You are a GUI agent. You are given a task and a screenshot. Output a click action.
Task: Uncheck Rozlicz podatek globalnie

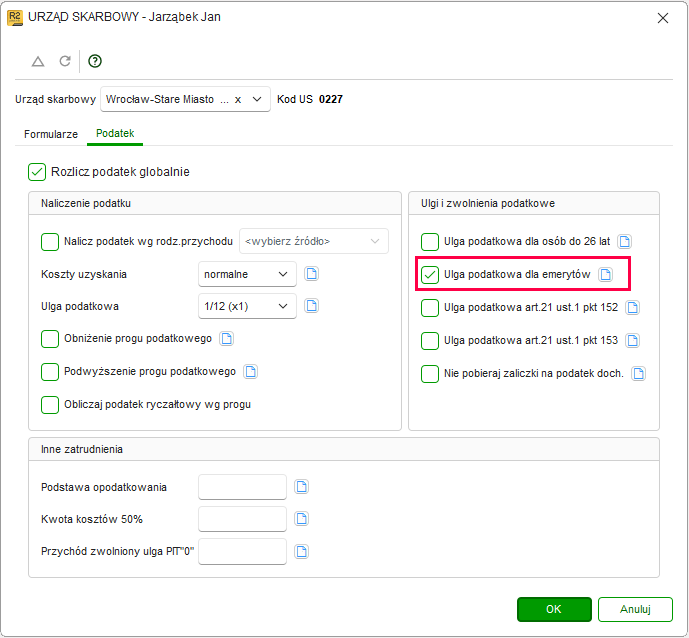click(x=37, y=172)
